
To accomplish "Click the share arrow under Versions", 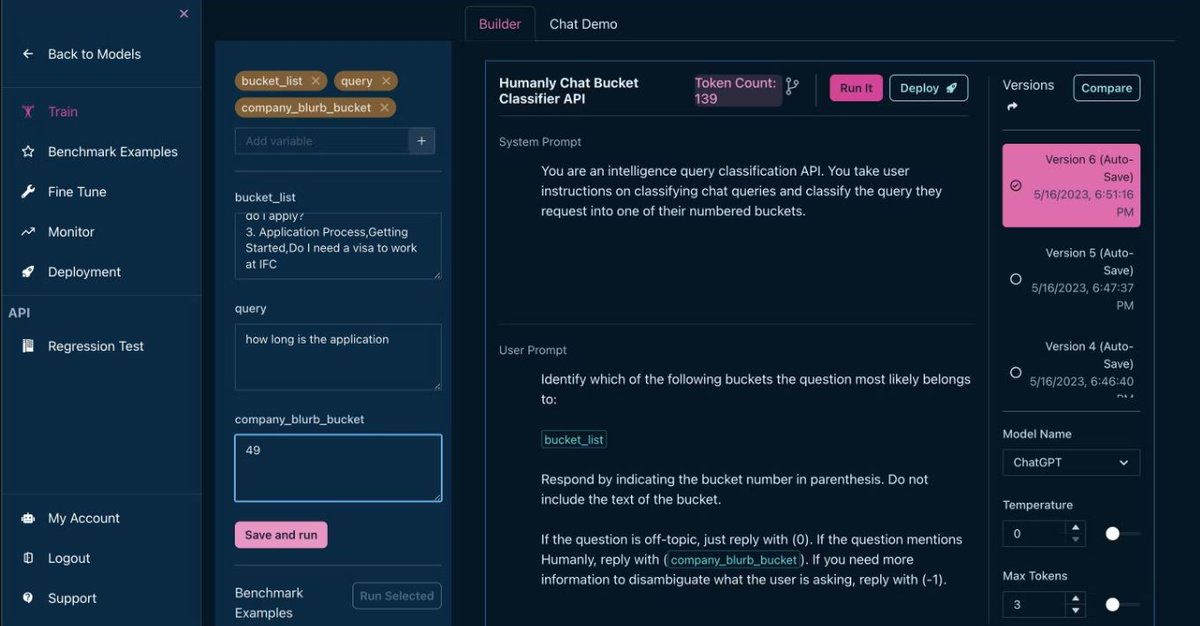I will point(1012,103).
